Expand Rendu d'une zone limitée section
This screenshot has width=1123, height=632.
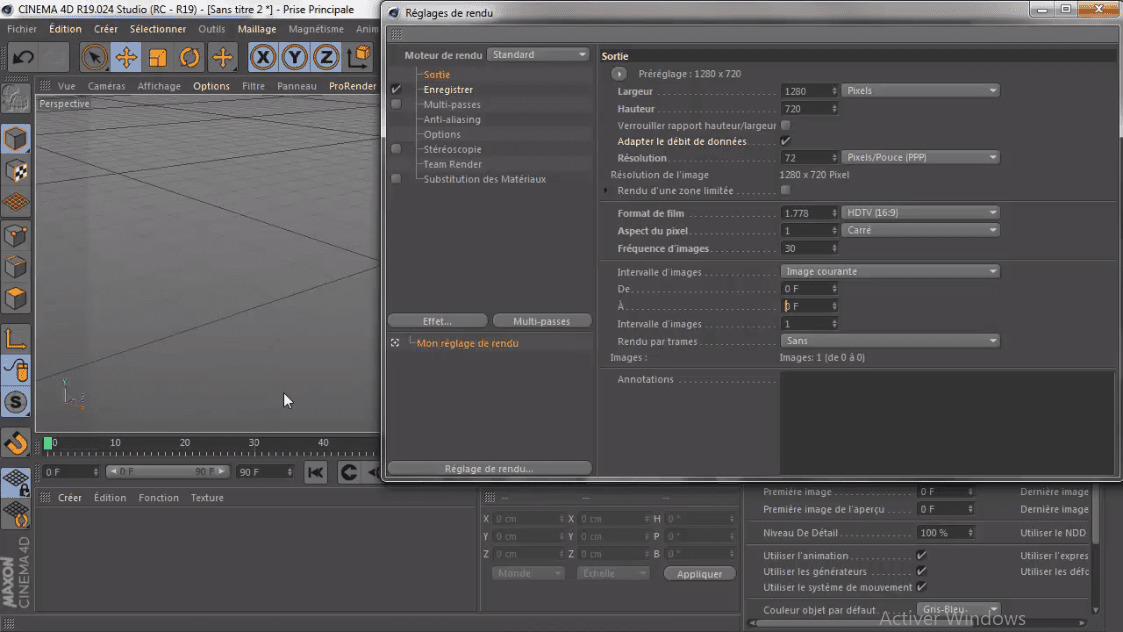(x=606, y=191)
